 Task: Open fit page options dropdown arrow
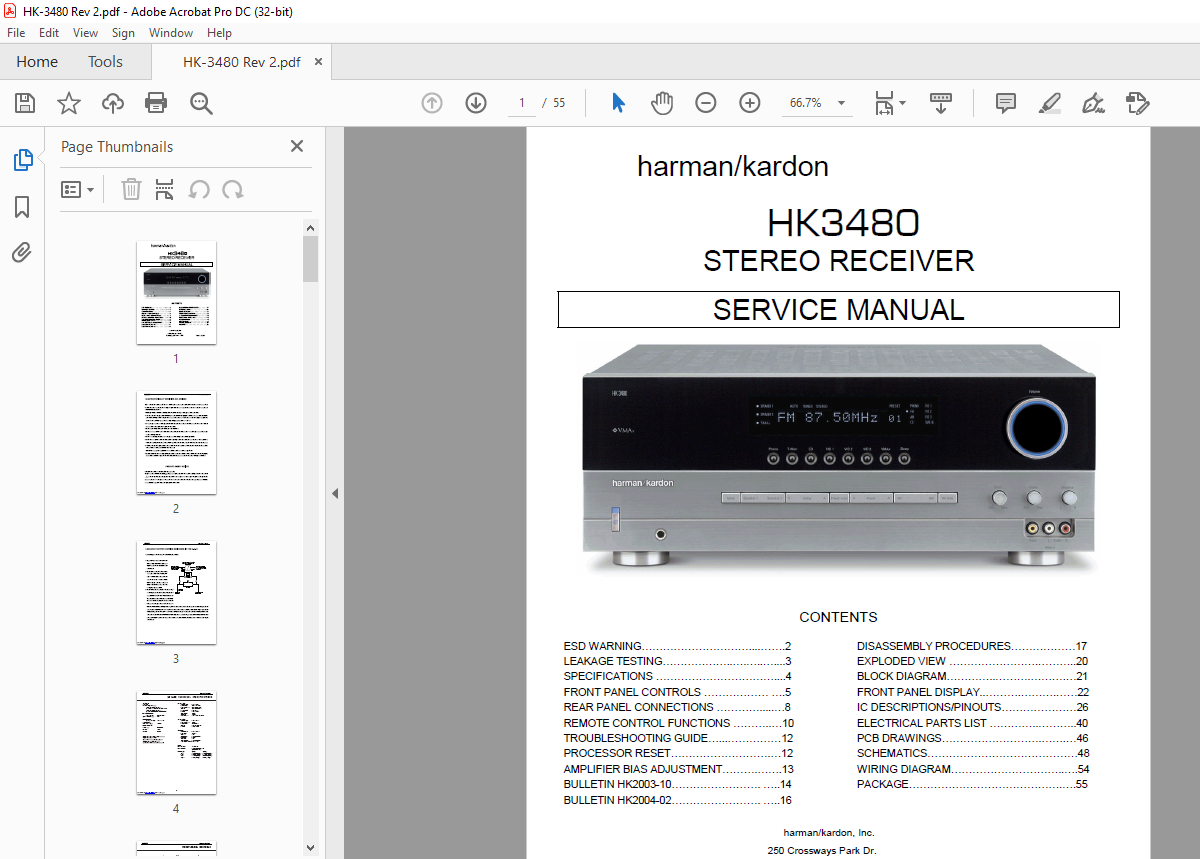(x=902, y=103)
